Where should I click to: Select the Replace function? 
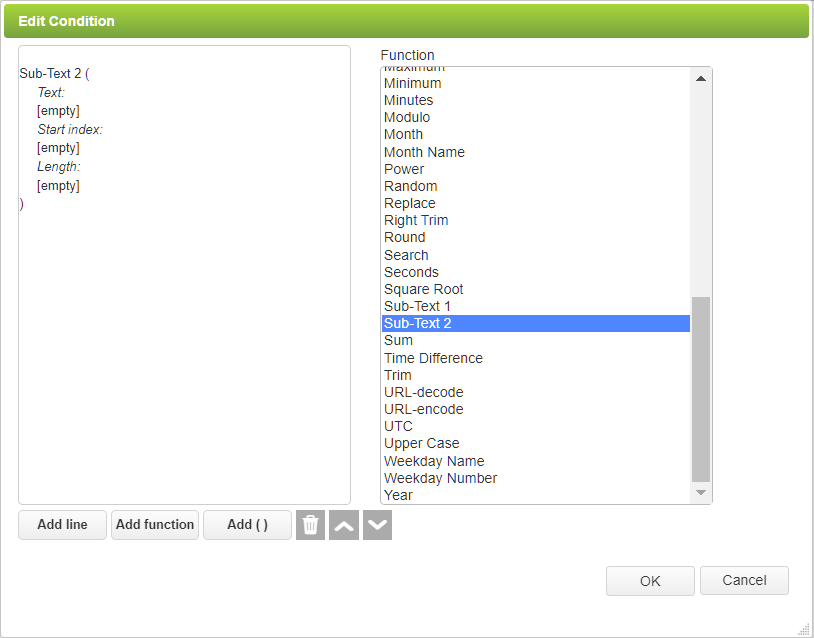536,203
